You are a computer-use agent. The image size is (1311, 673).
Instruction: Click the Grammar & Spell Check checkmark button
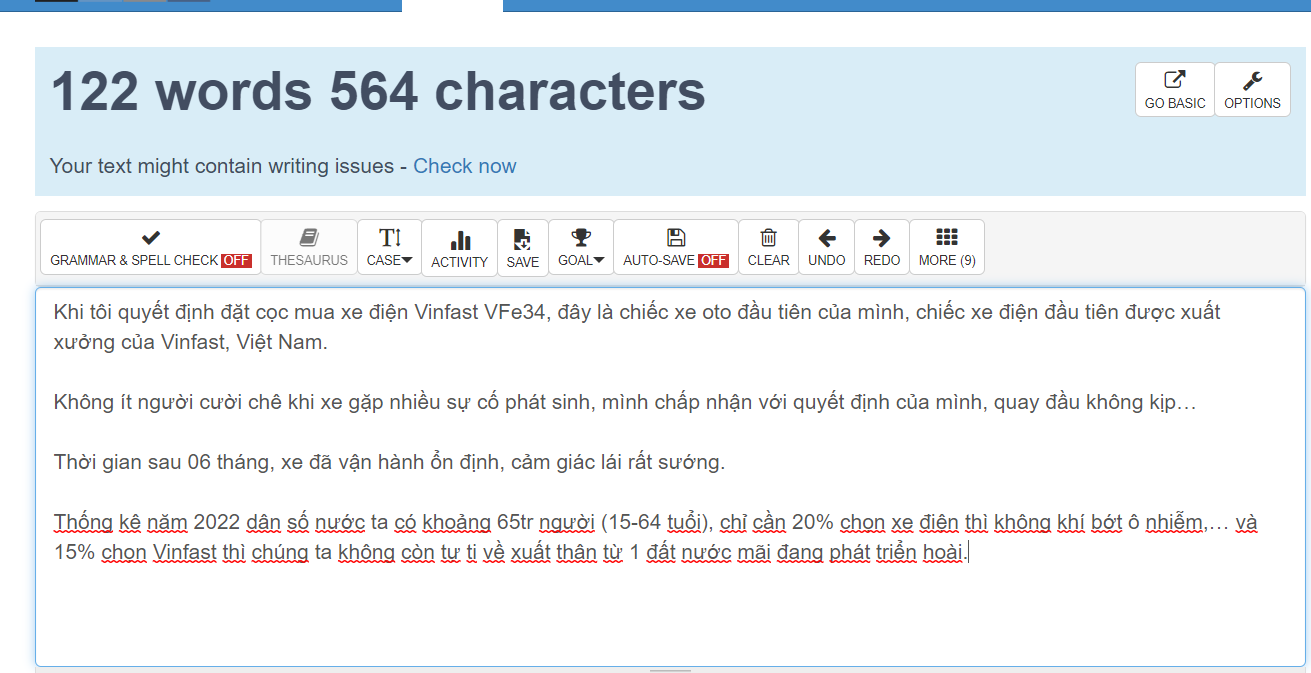pos(150,247)
